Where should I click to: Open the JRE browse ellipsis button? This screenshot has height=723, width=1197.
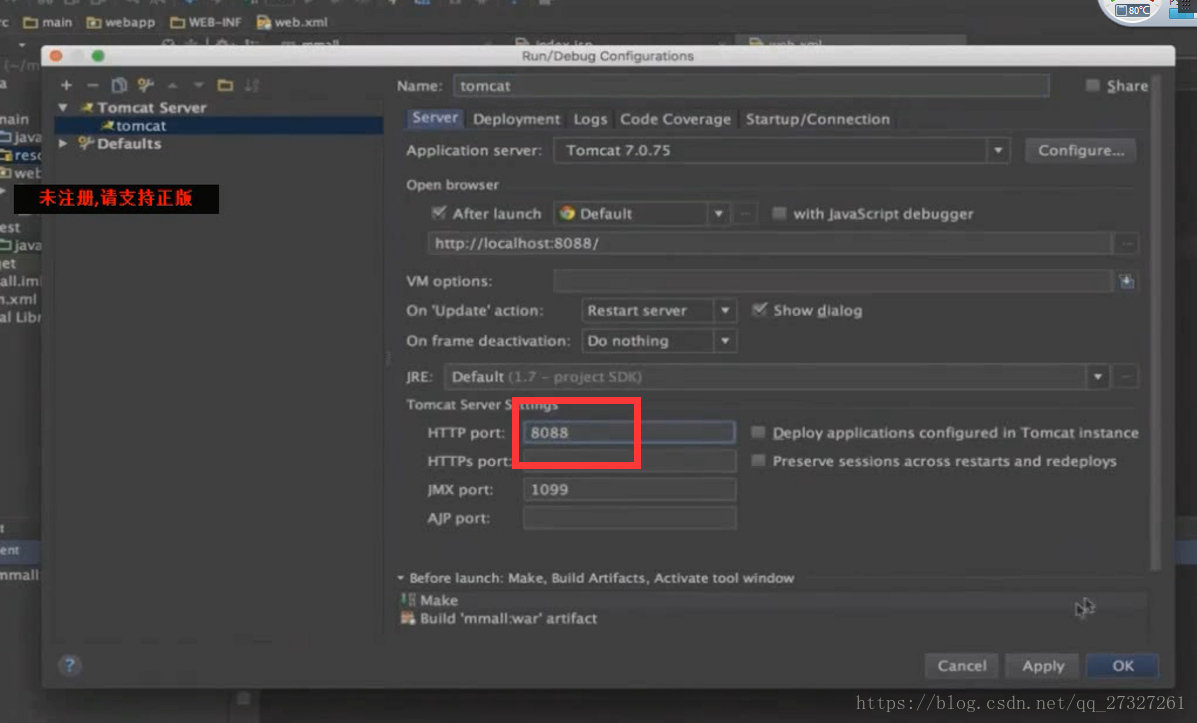pos(1126,376)
